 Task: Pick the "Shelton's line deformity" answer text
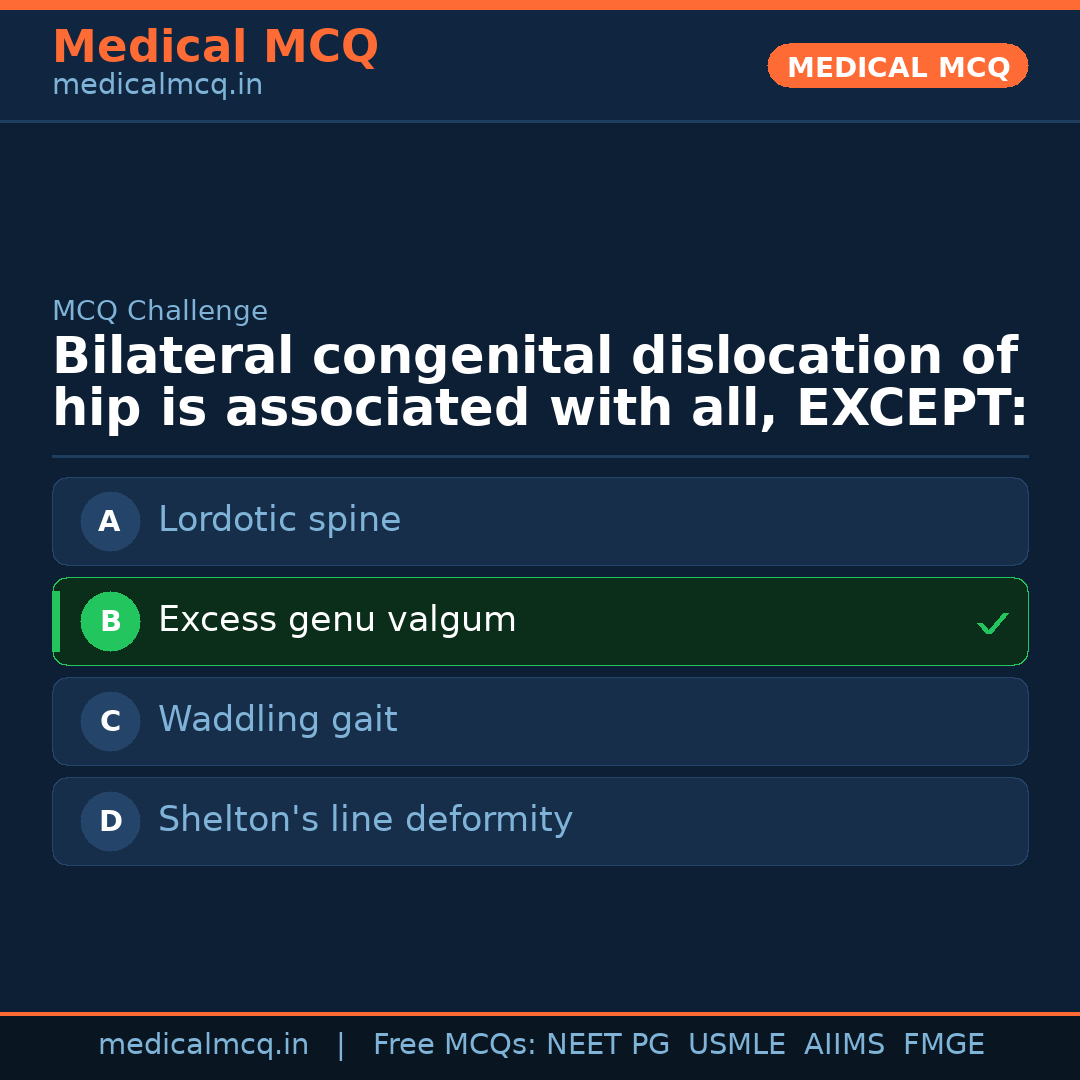click(365, 820)
